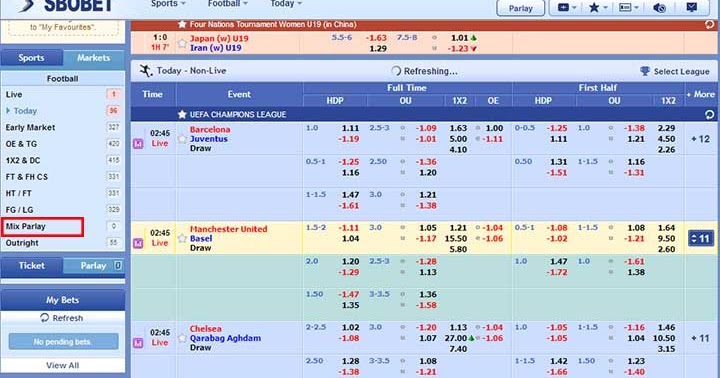
Task: Switch to the Markets tab in sidebar
Action: 94,58
